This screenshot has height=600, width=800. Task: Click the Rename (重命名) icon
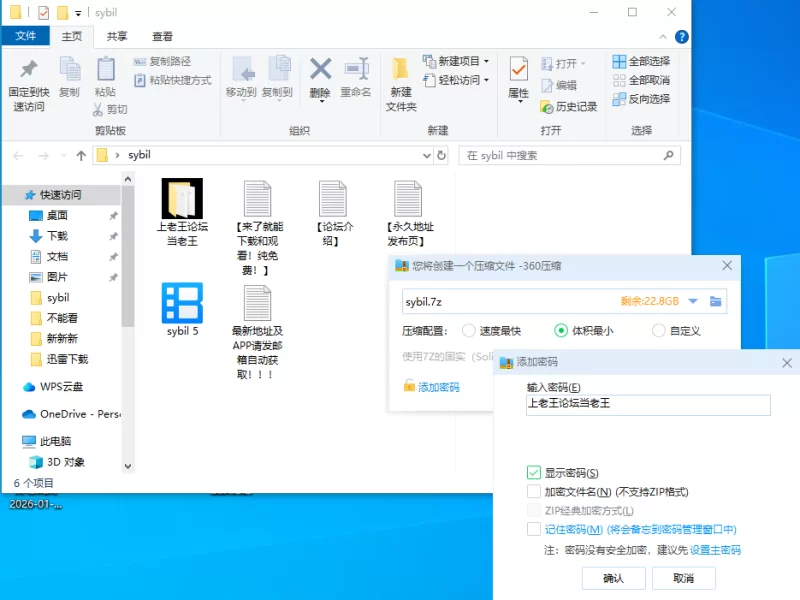click(x=357, y=69)
